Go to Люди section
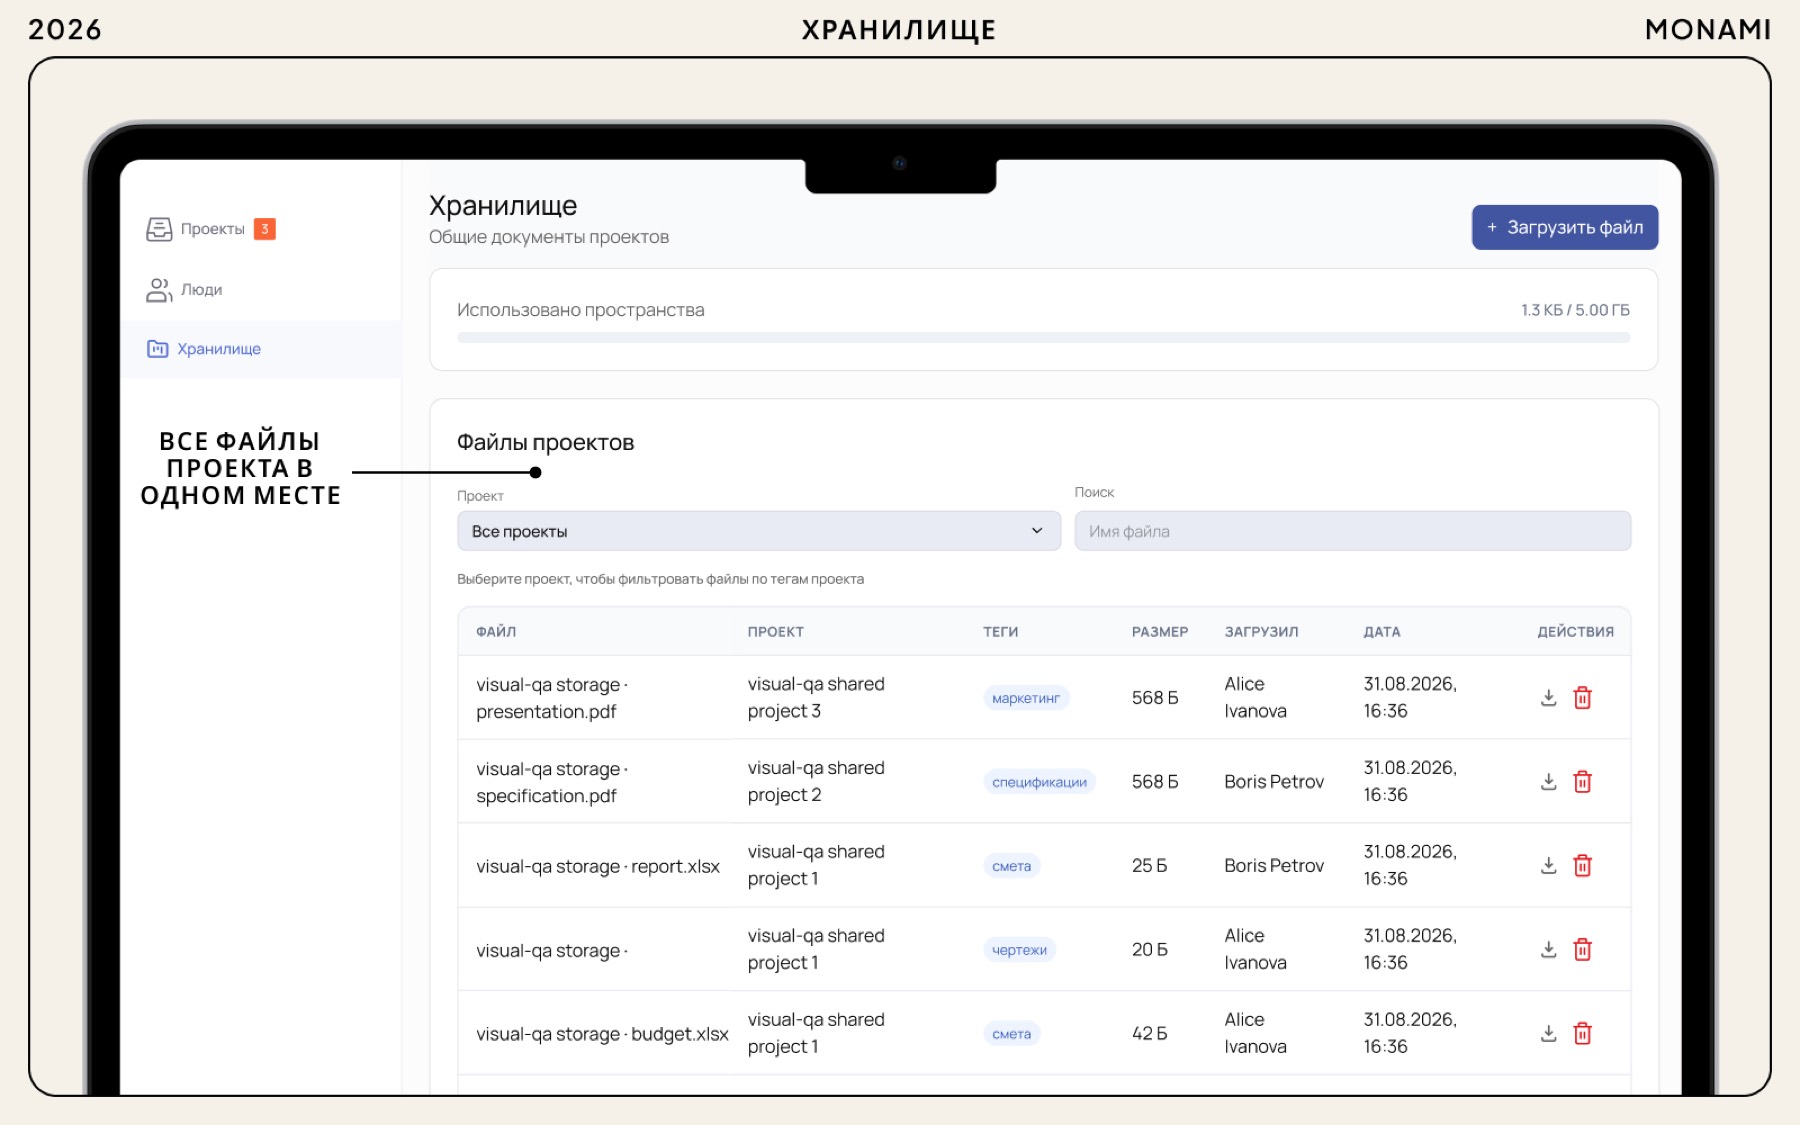Viewport: 1800px width, 1125px height. 201,290
